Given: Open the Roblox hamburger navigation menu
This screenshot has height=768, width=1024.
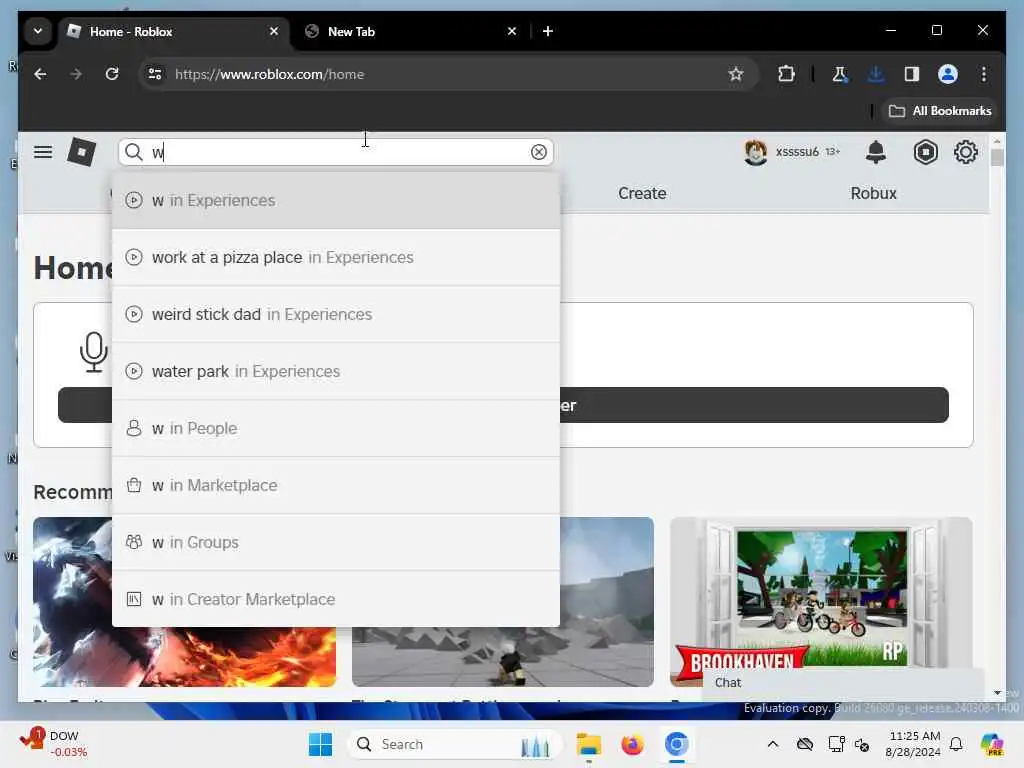Looking at the screenshot, I should click(x=43, y=152).
